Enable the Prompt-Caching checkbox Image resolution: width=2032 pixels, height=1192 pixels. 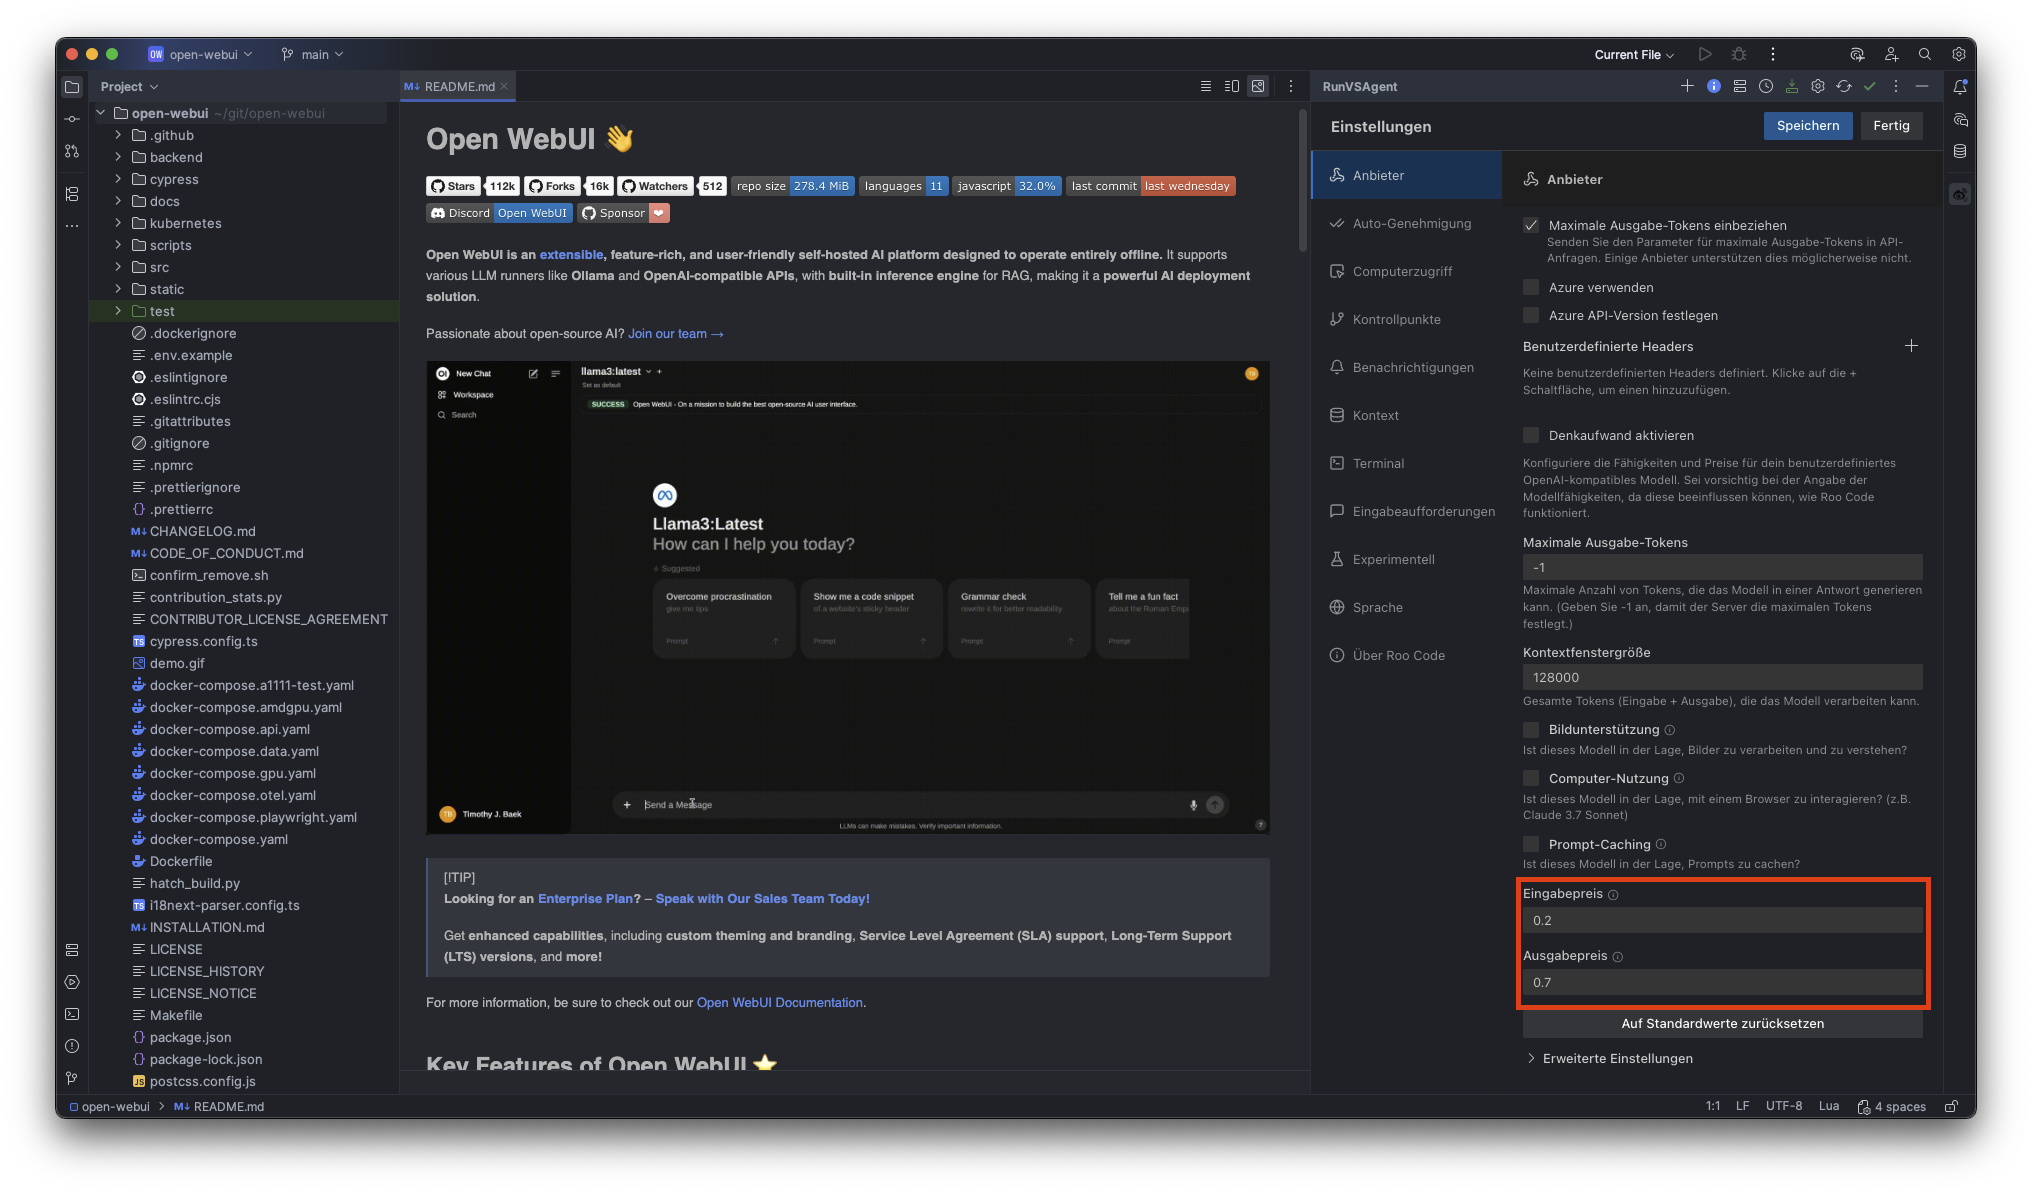click(x=1531, y=844)
